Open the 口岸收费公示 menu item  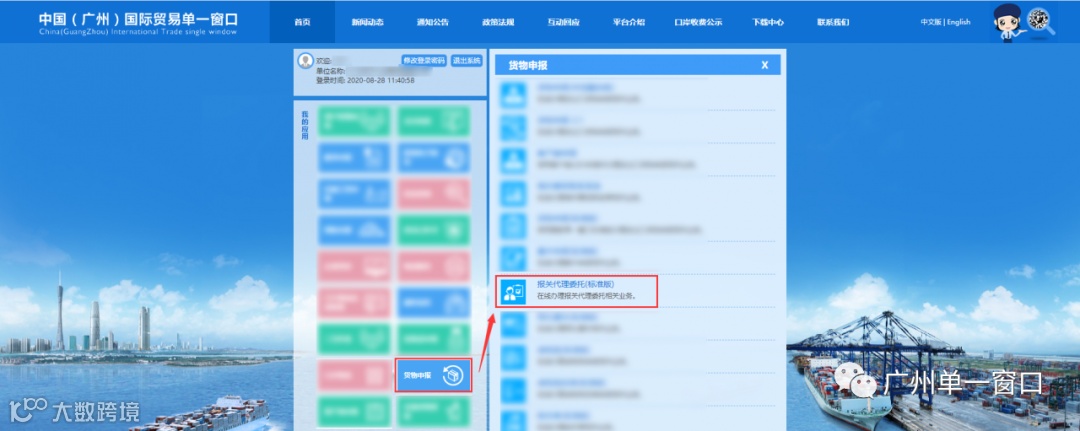[x=698, y=22]
